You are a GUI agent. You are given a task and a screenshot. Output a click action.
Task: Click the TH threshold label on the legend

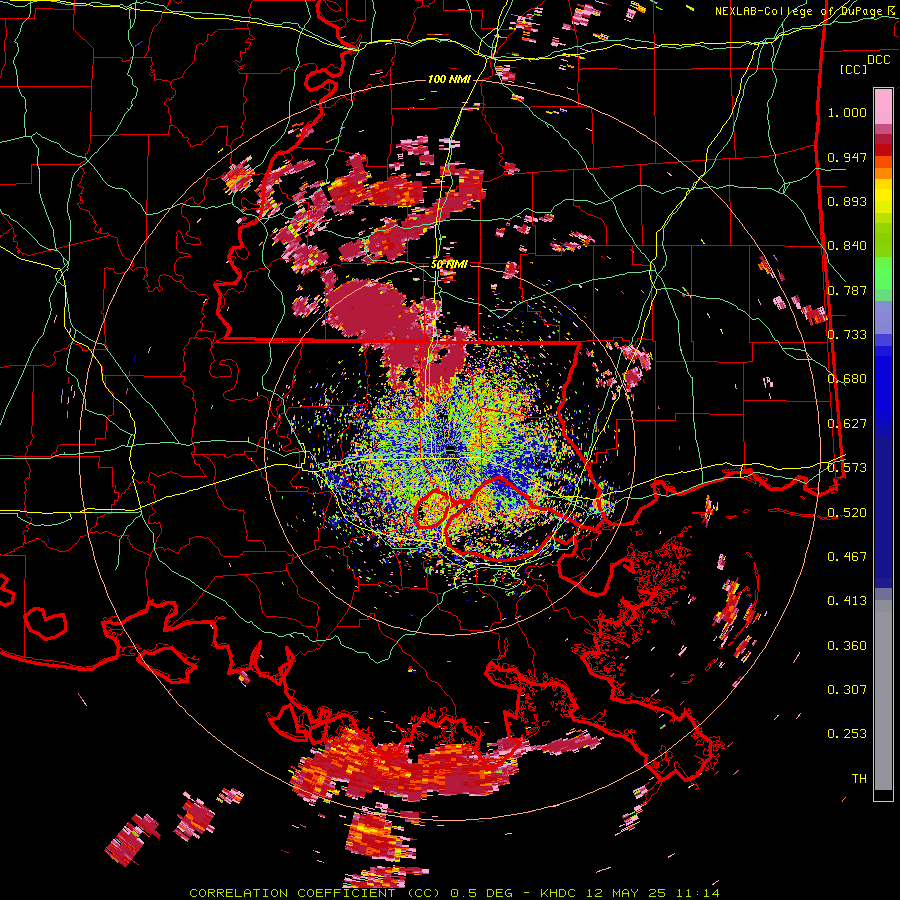(859, 779)
